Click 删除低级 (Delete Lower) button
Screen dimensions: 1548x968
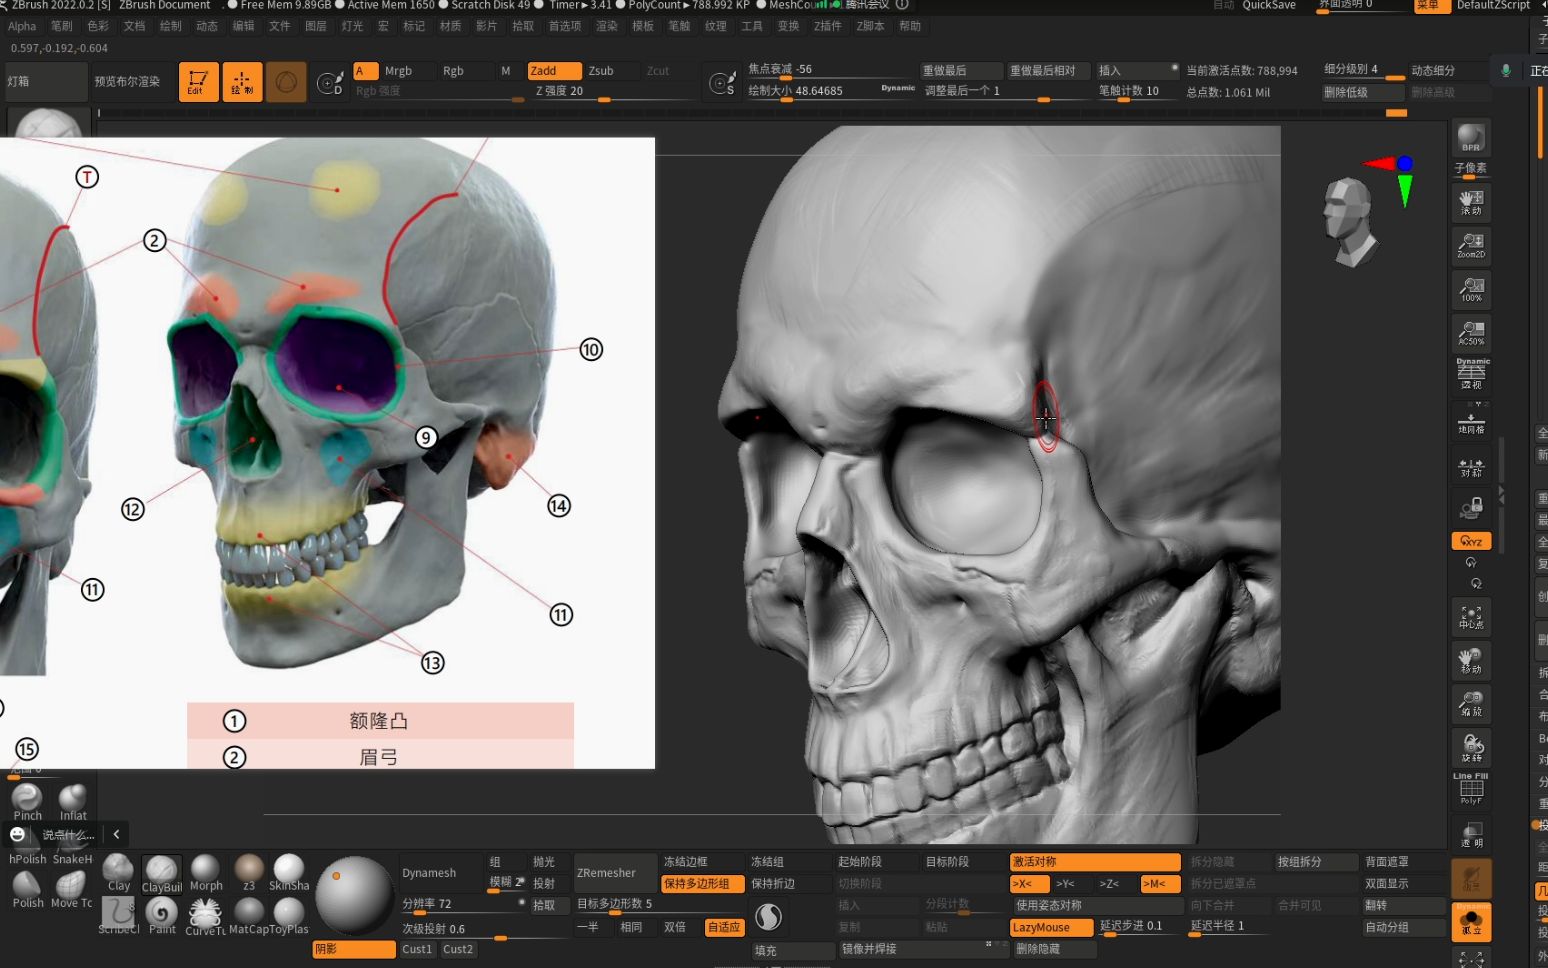click(1363, 92)
